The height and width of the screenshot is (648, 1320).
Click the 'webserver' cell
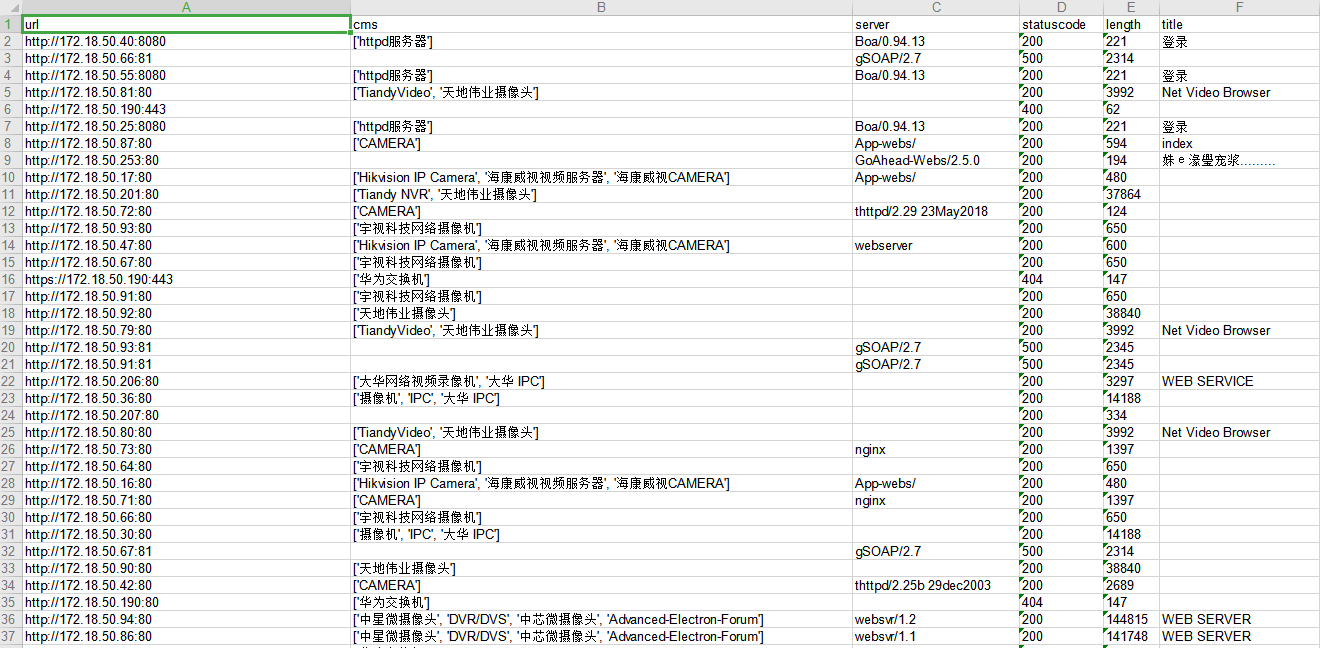(935, 245)
